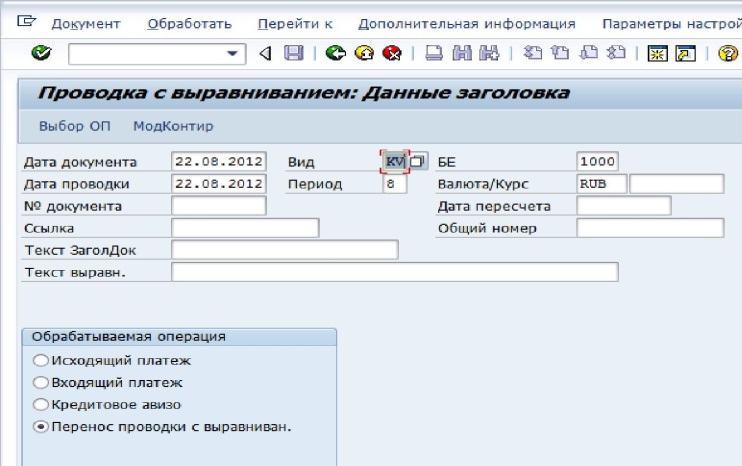Open the Документ menu
742x466 pixels.
click(x=85, y=23)
